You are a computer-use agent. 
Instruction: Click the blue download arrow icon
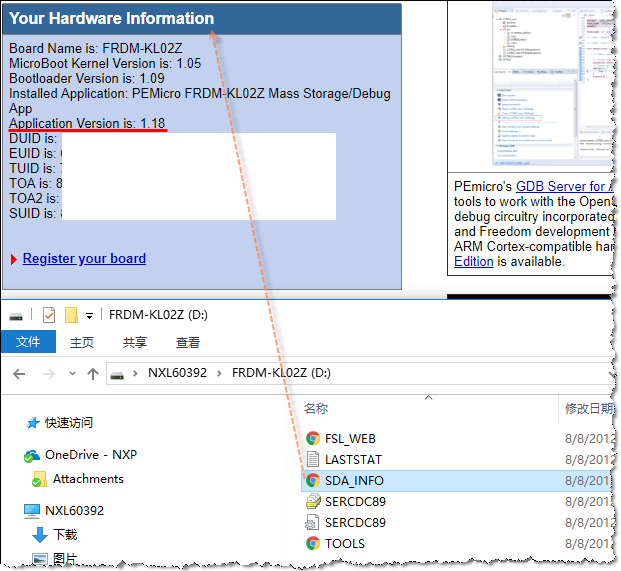click(40, 535)
